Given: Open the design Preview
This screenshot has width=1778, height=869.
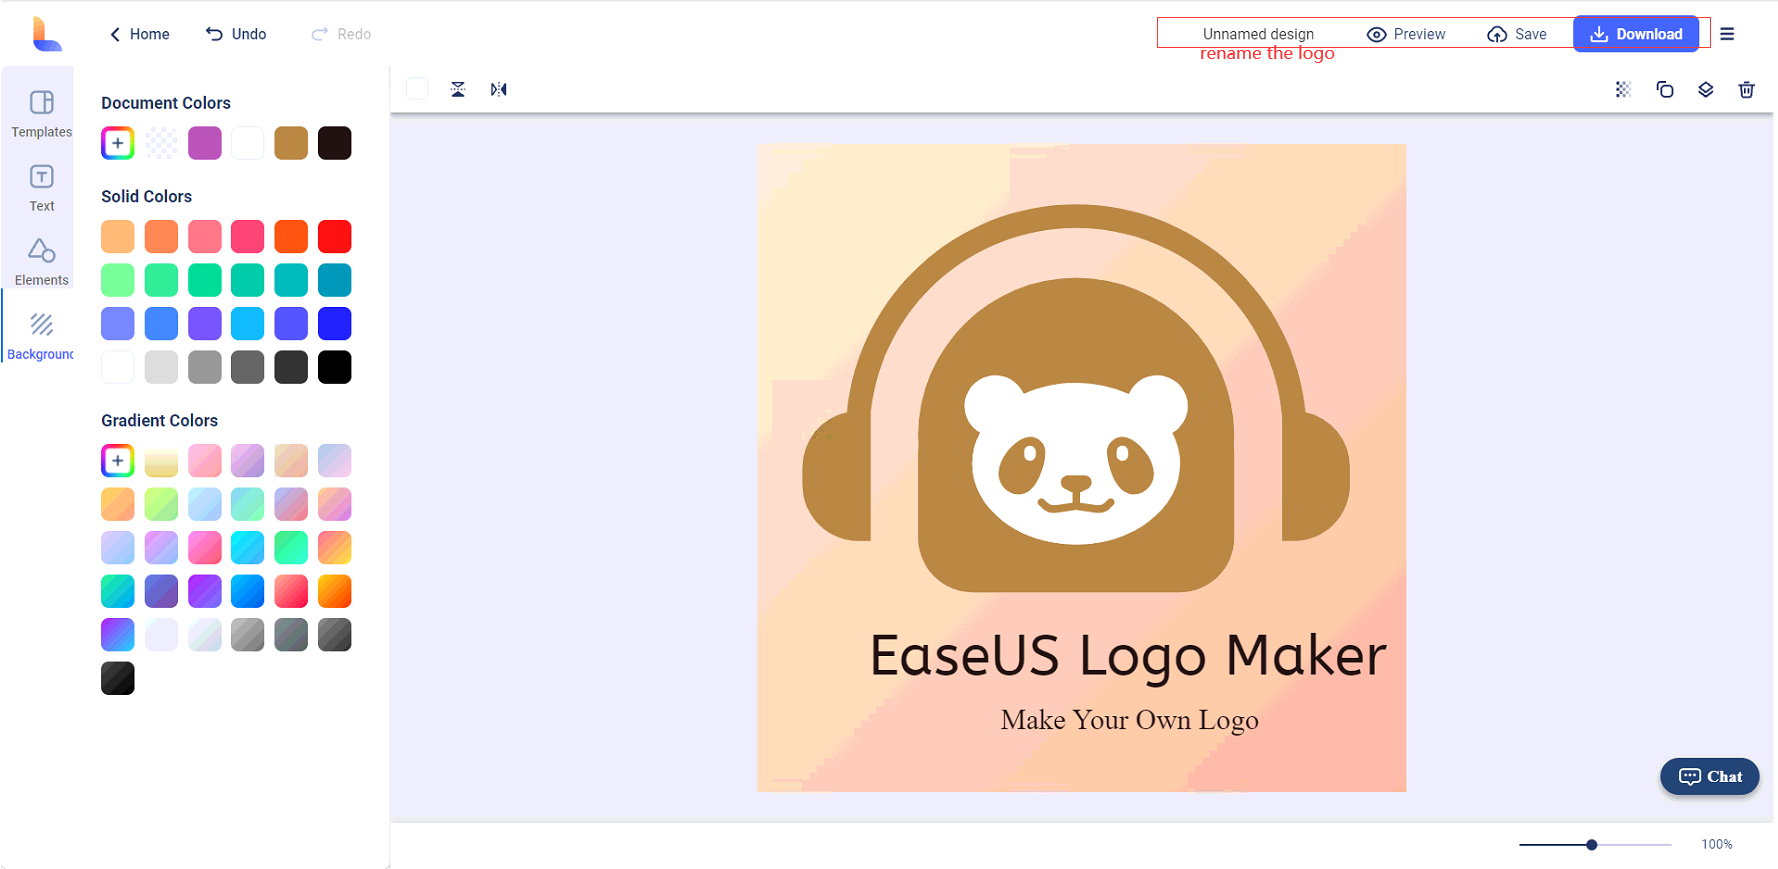Looking at the screenshot, I should [x=1406, y=34].
